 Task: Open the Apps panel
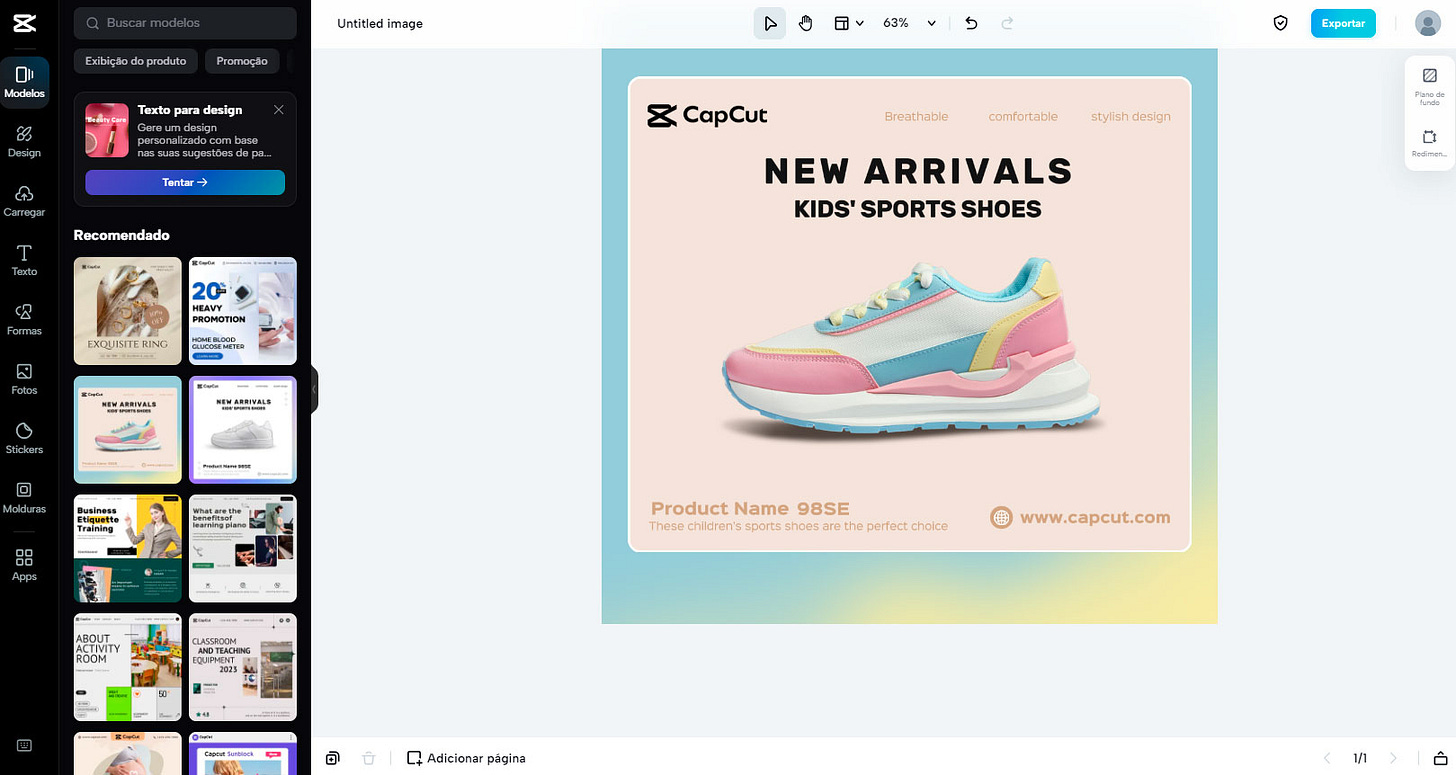(24, 565)
